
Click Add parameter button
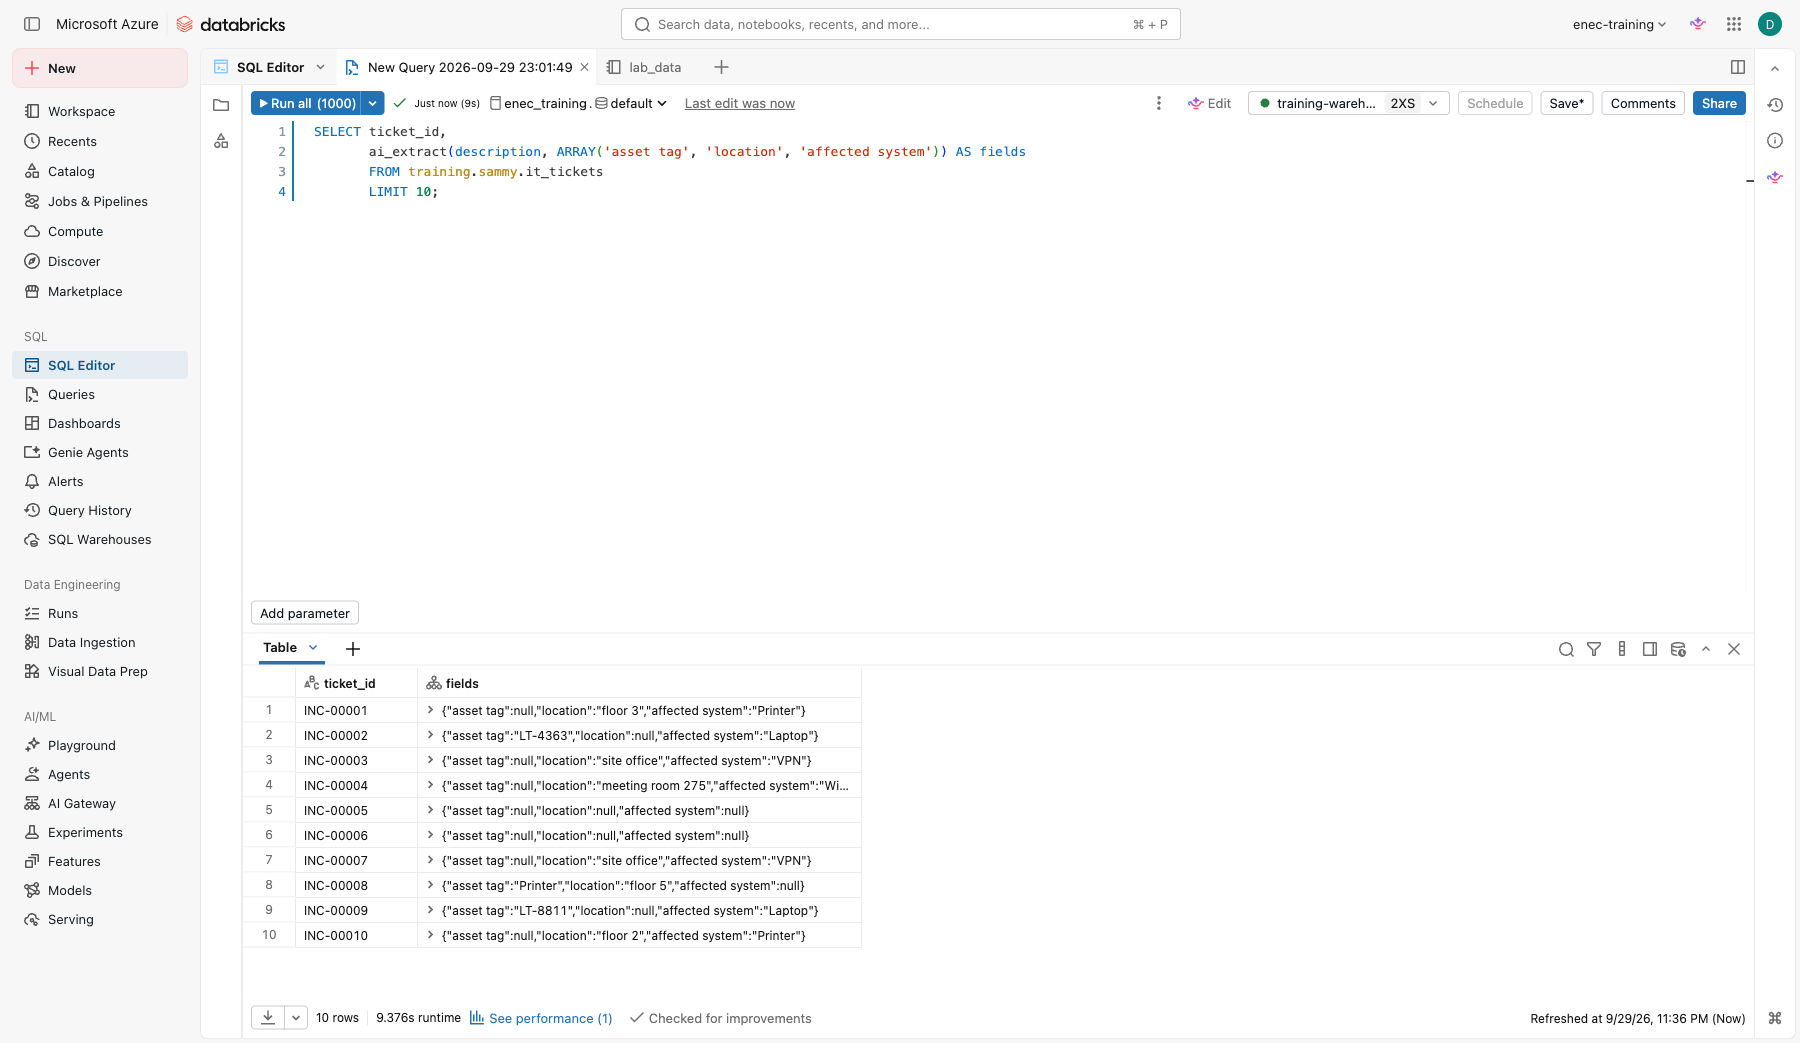304,613
